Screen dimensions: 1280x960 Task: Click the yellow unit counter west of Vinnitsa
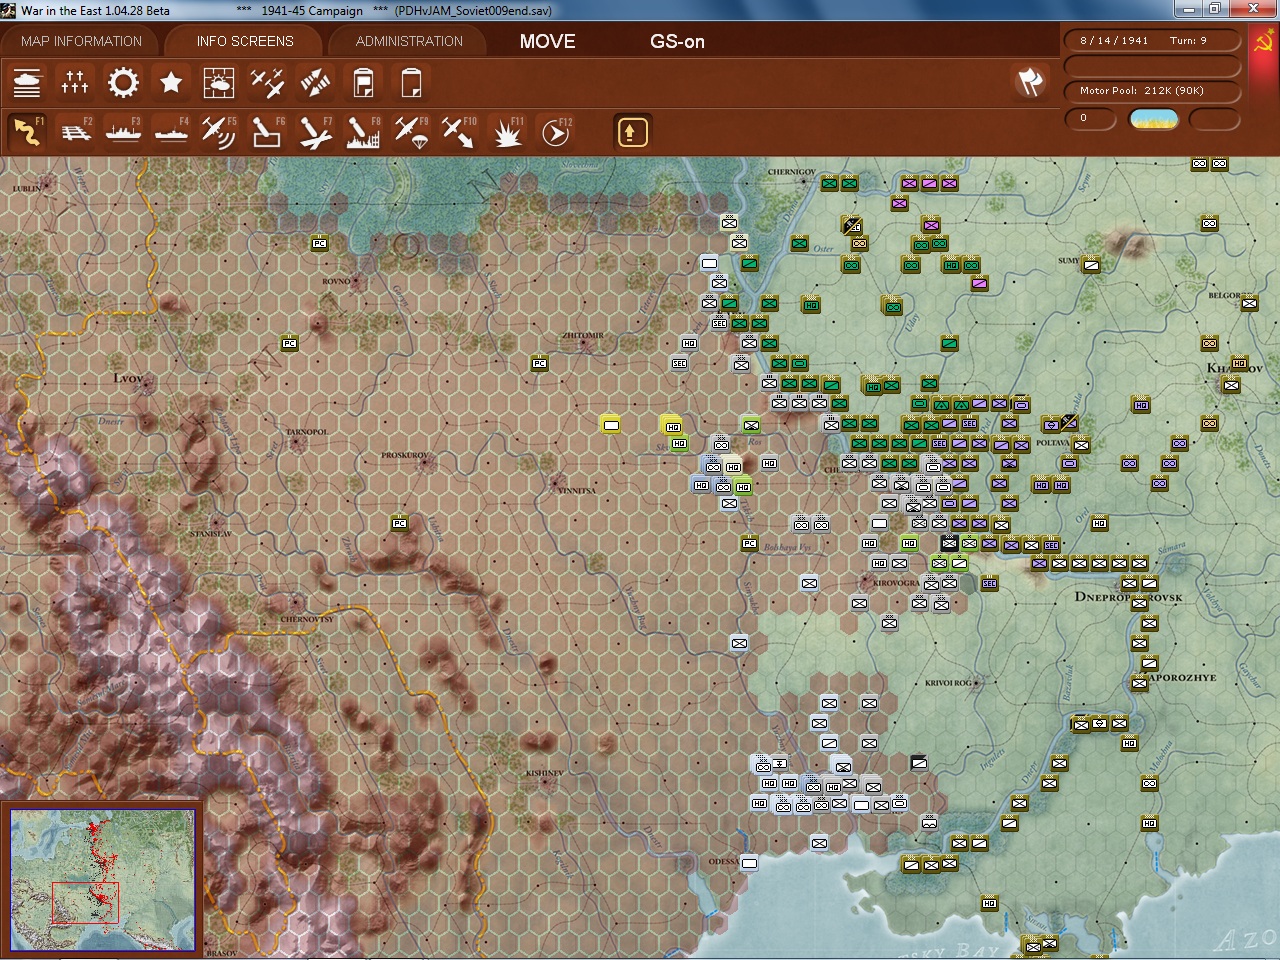[x=611, y=425]
